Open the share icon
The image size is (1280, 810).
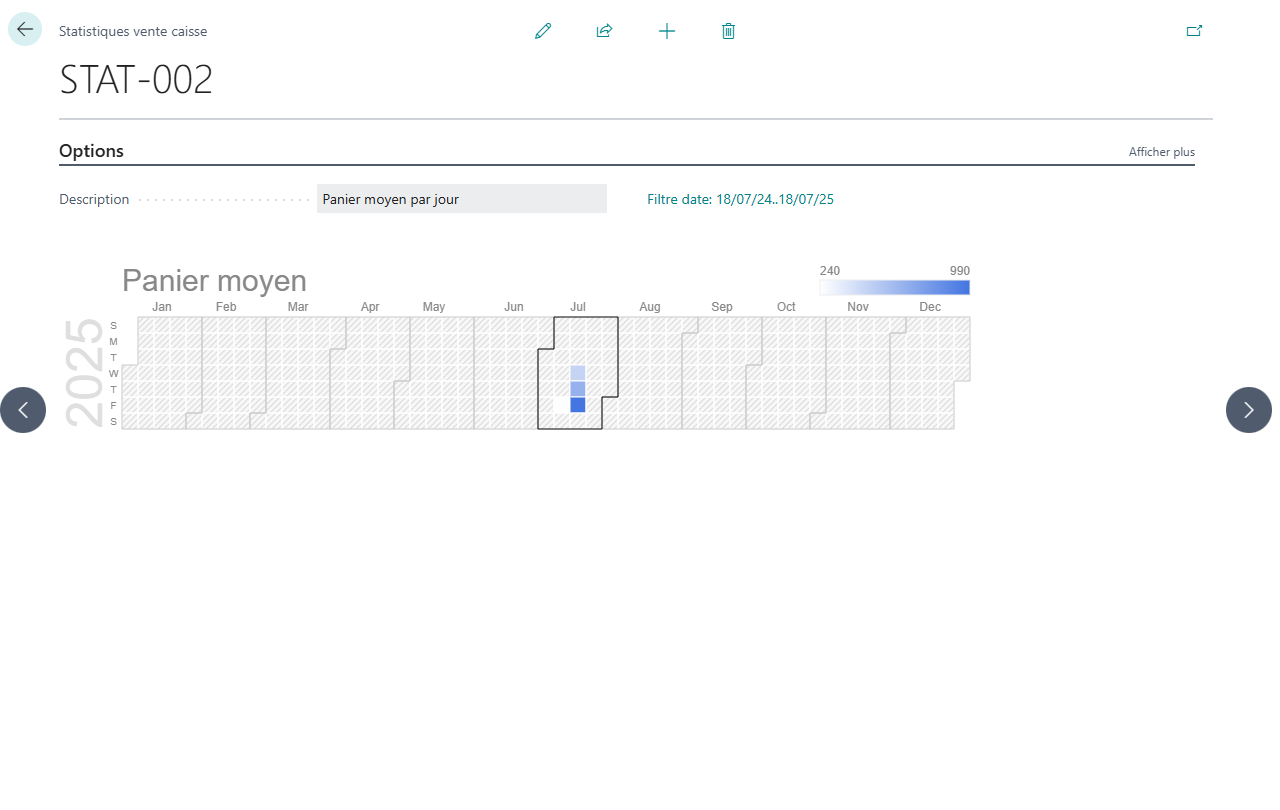click(x=604, y=31)
